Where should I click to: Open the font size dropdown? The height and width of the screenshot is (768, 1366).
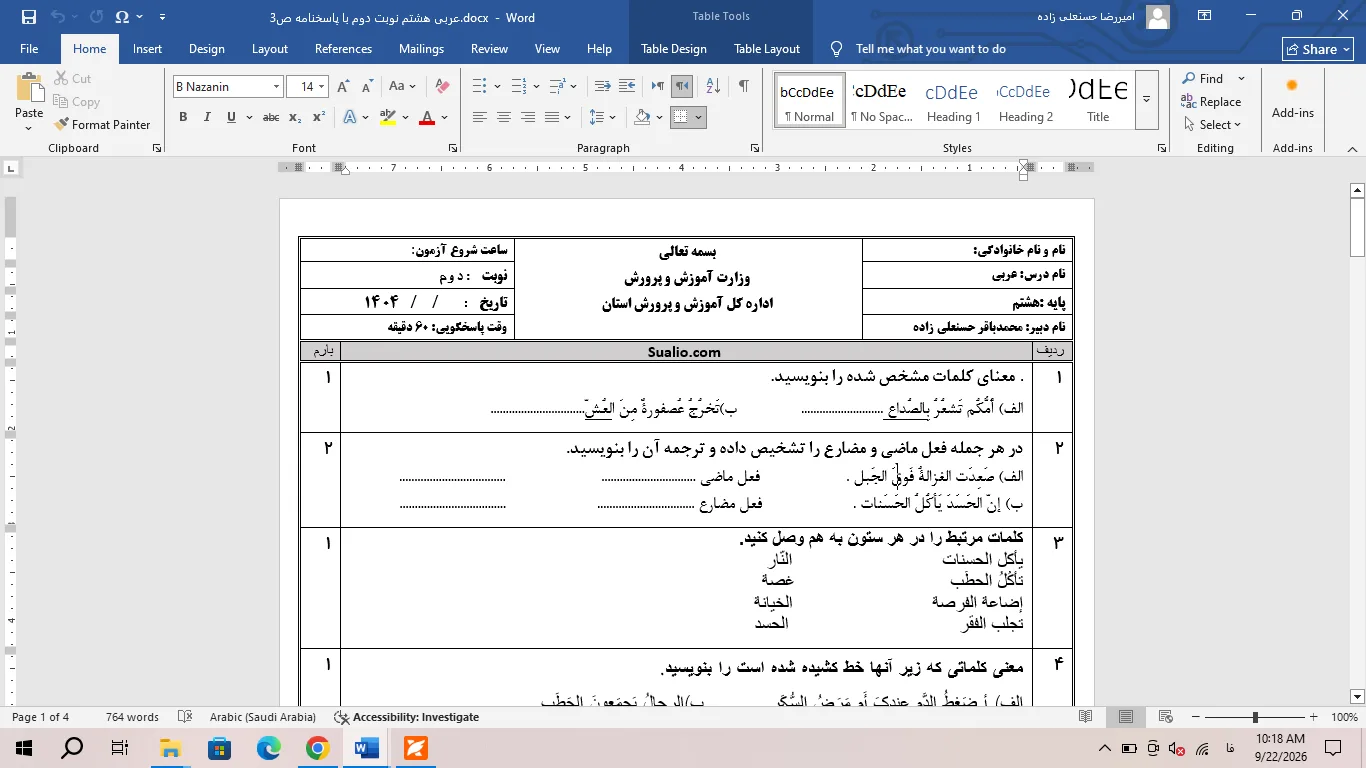(x=321, y=87)
